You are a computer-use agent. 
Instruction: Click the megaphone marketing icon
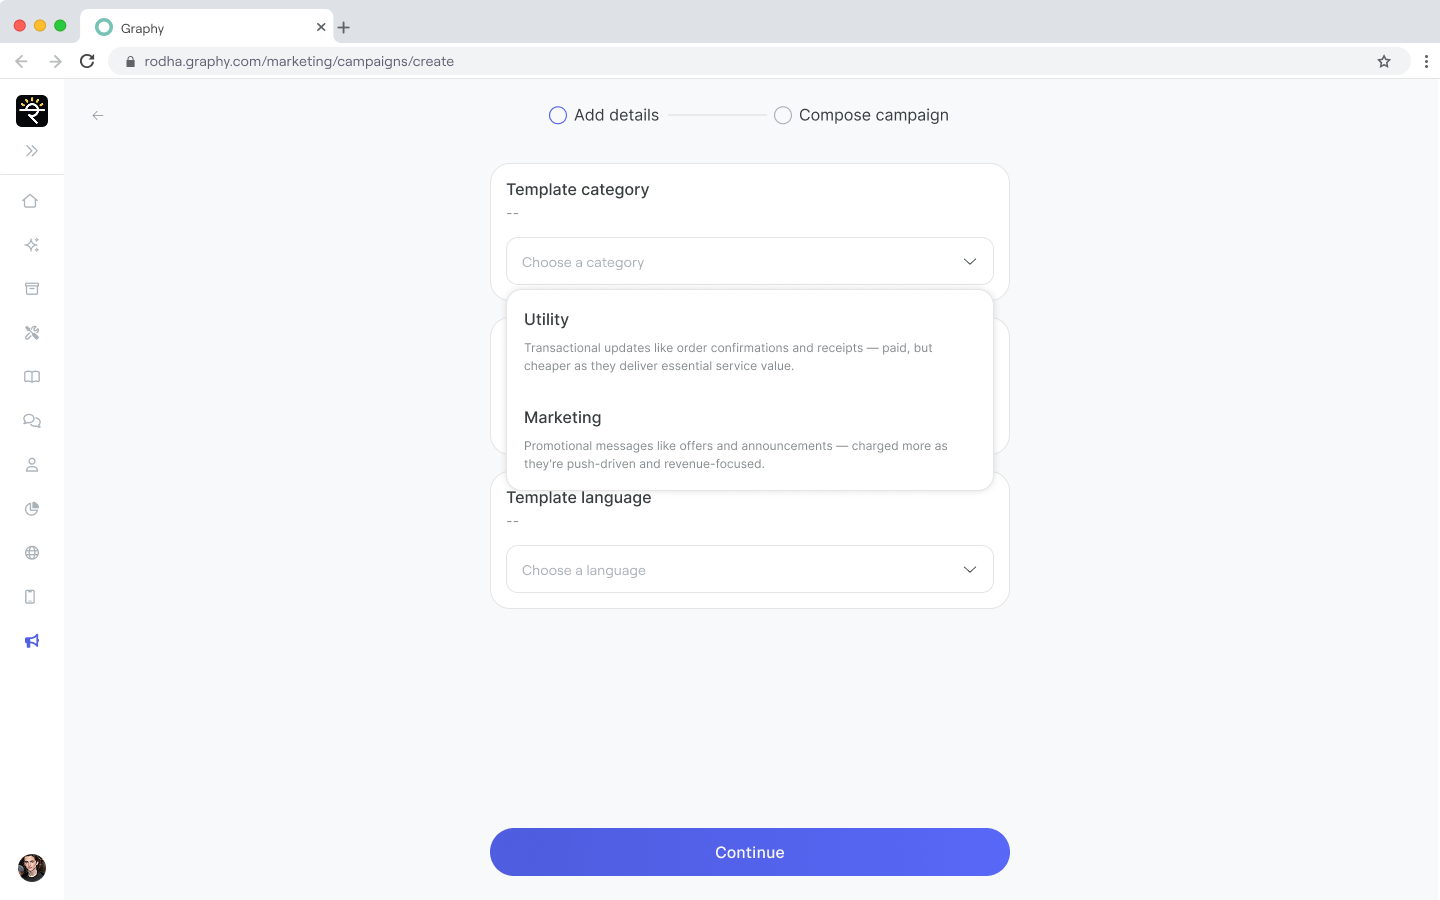click(x=31, y=641)
